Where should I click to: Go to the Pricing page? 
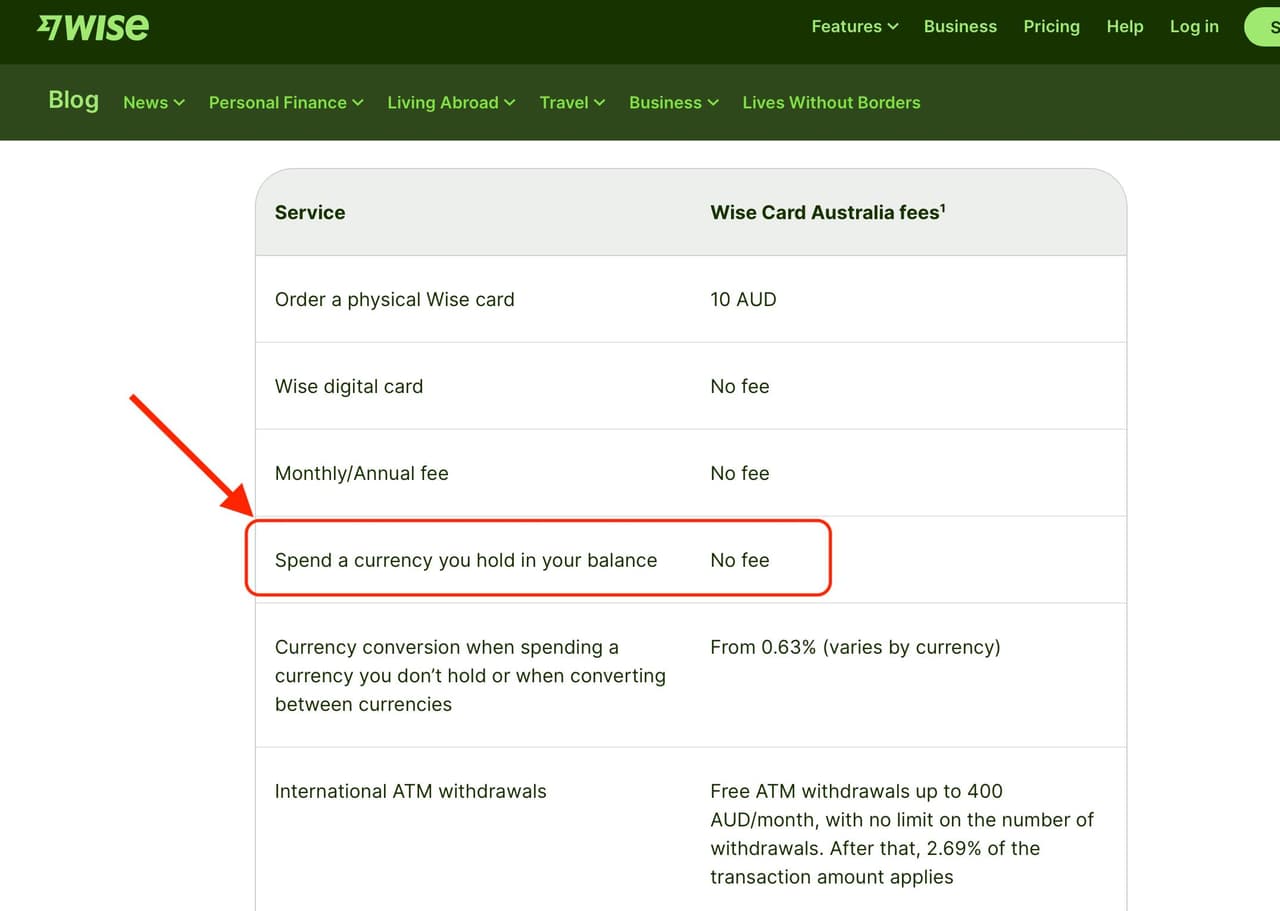[x=1051, y=27]
